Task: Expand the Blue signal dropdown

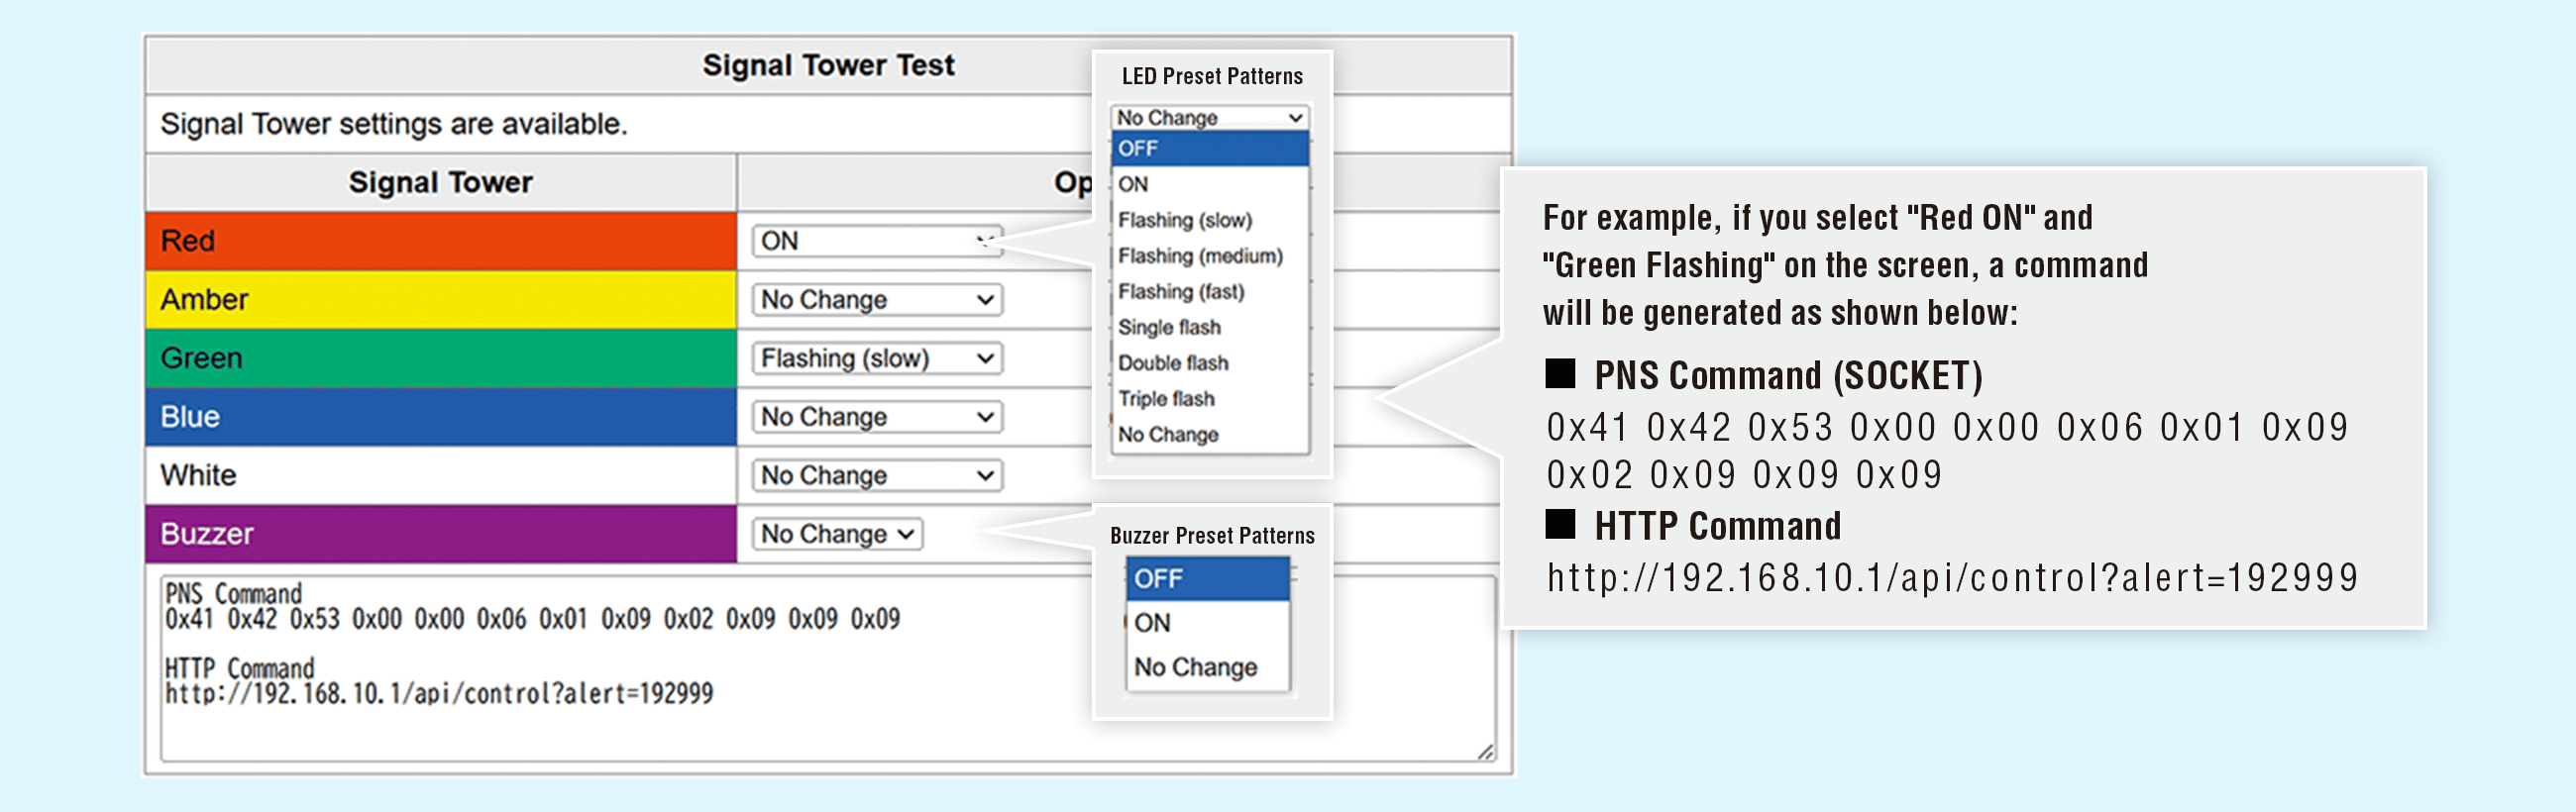Action: 875,417
